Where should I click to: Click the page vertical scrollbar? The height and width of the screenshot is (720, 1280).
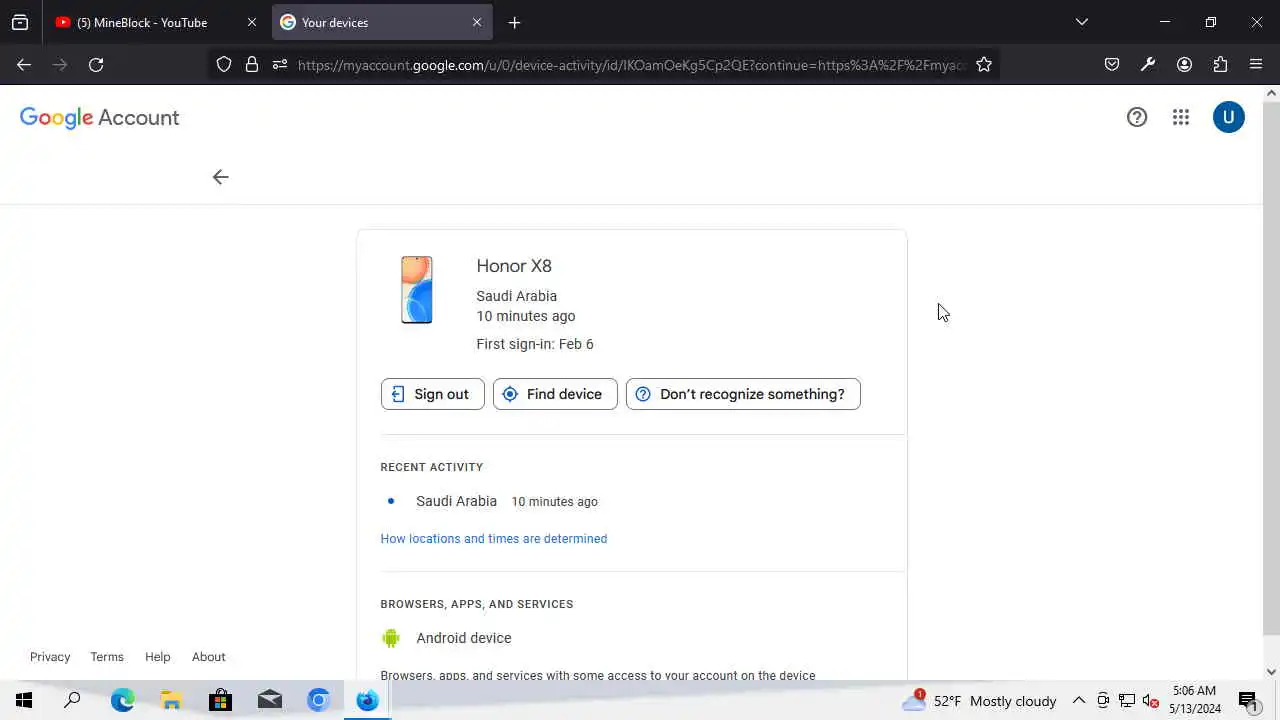[1271, 367]
